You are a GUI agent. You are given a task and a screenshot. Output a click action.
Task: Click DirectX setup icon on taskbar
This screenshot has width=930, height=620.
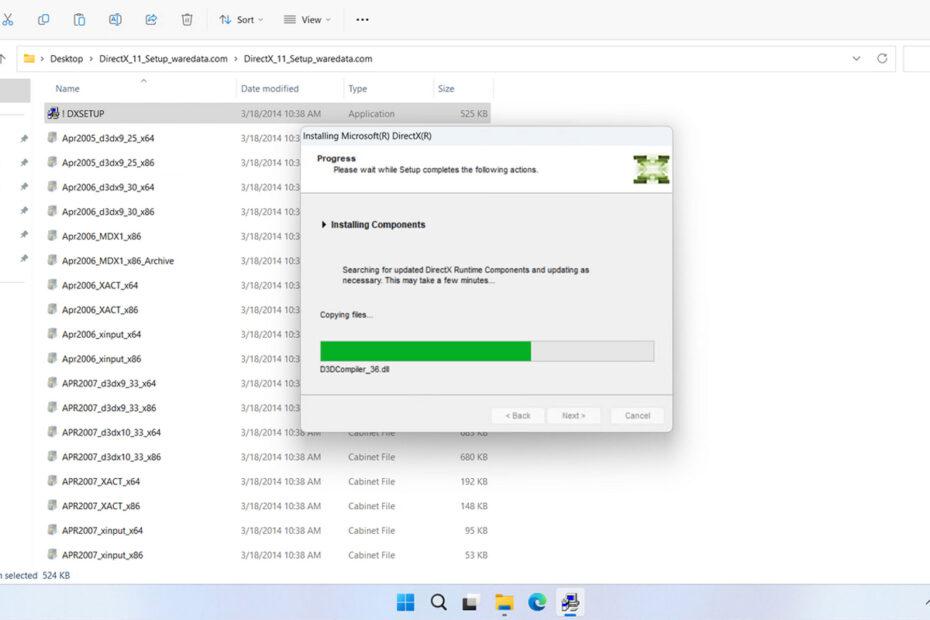570,602
